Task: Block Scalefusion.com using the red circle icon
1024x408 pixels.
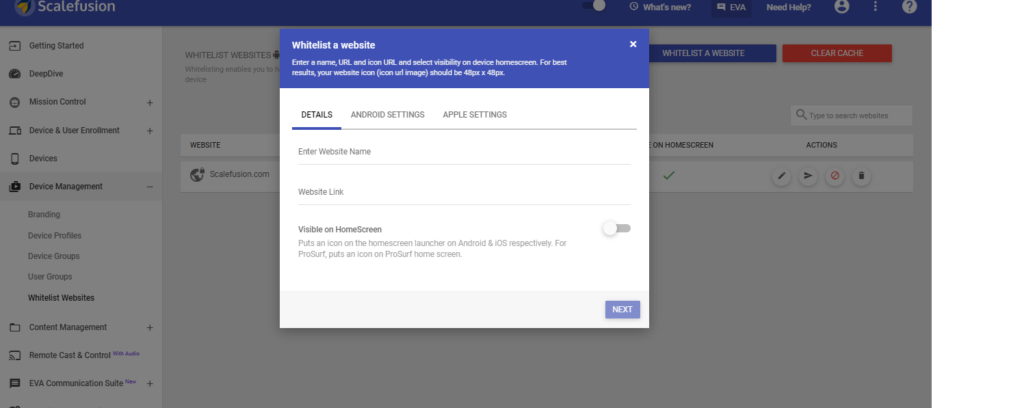Action: [835, 176]
